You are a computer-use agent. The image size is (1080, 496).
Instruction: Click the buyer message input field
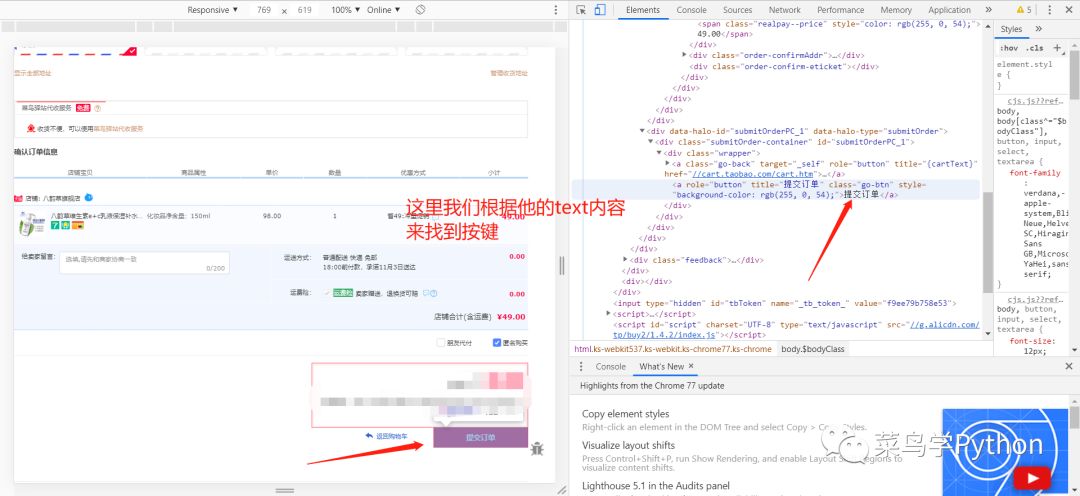pyautogui.click(x=144, y=262)
